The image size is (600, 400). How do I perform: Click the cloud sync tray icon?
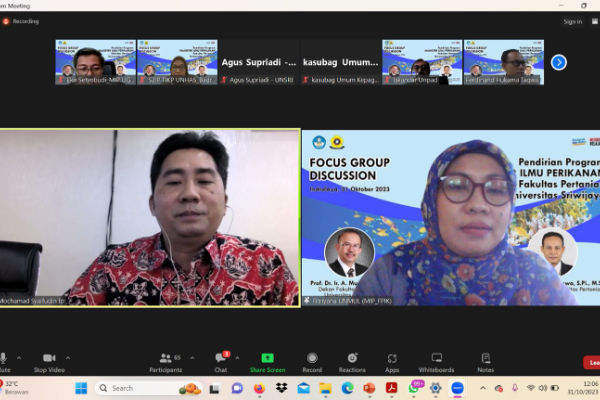coord(499,389)
